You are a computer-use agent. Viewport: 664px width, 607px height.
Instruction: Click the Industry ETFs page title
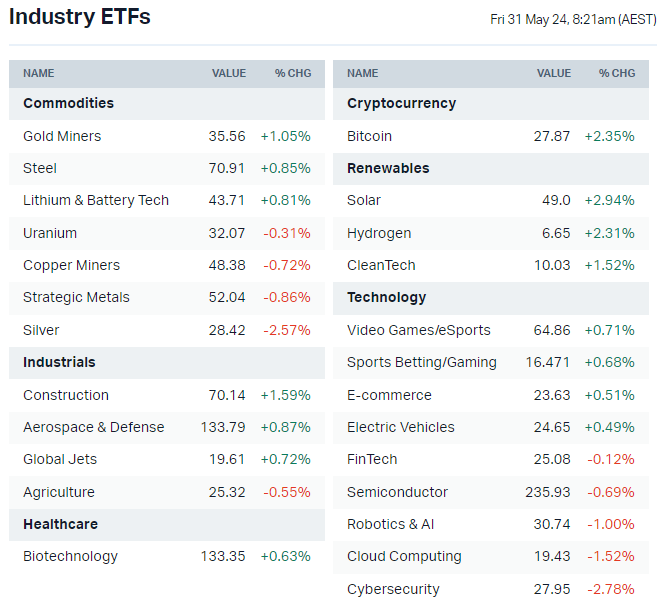click(80, 17)
